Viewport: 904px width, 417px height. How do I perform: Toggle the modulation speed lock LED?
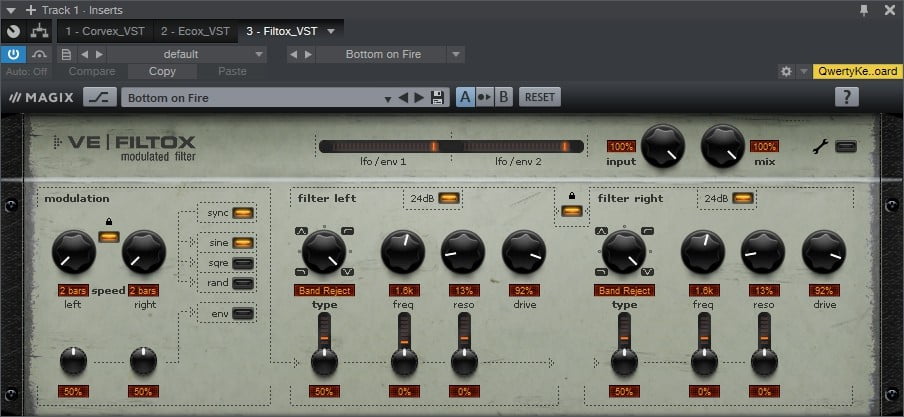(x=109, y=236)
